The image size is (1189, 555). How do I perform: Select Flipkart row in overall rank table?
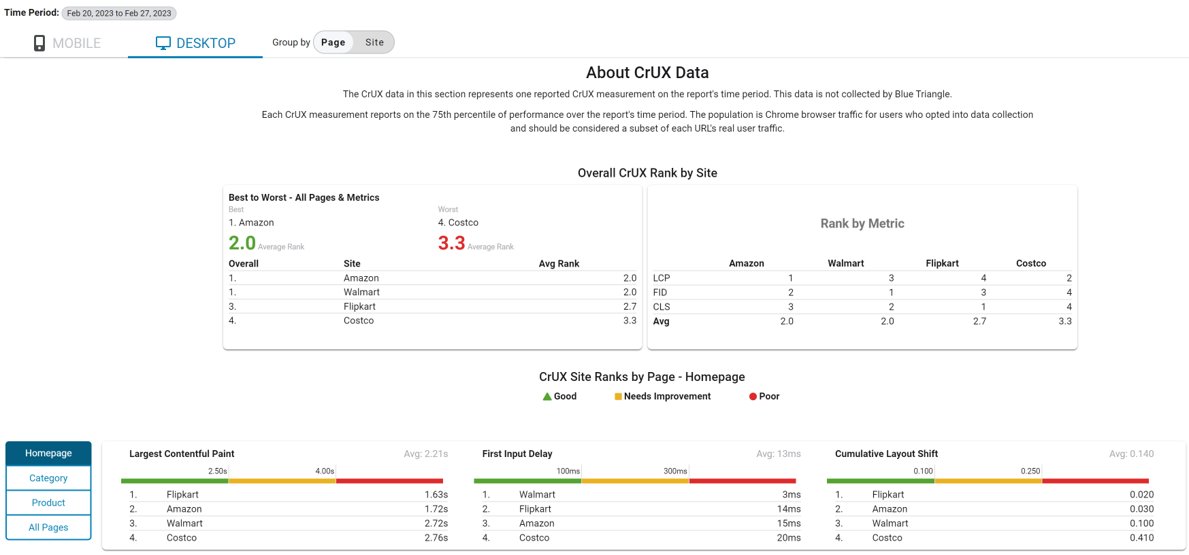(432, 306)
